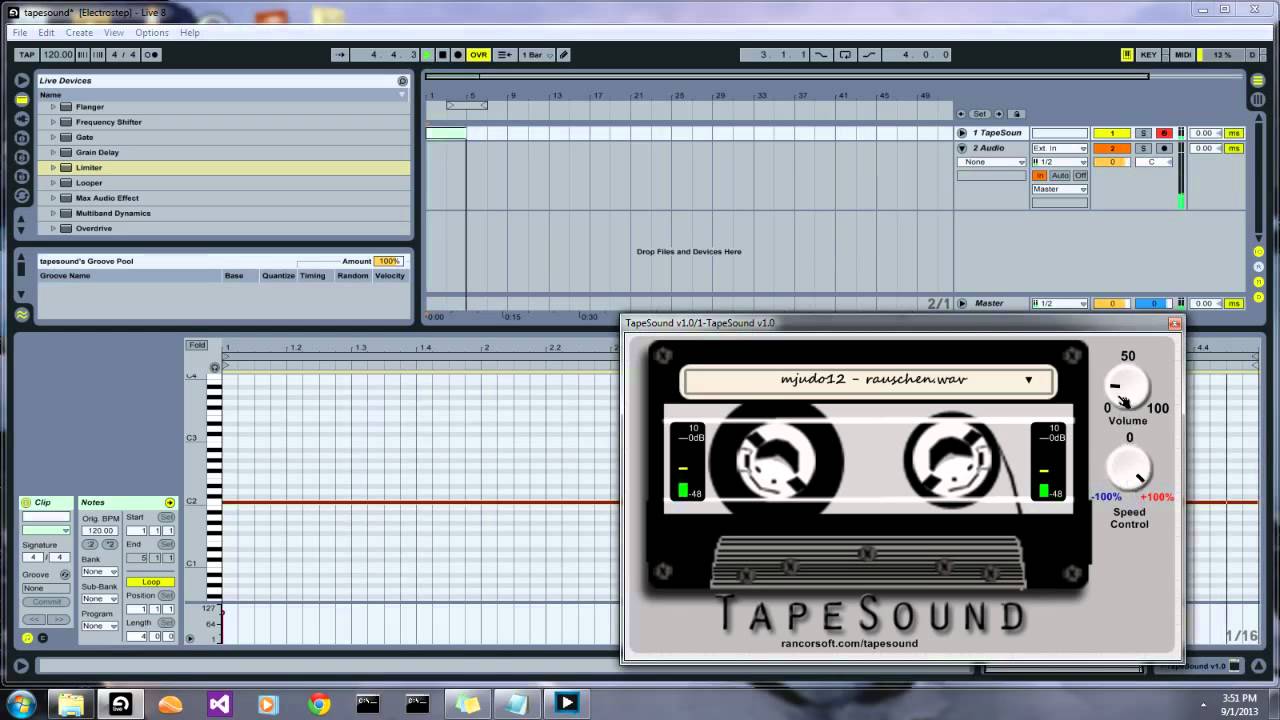1280x720 pixels.
Task: Open the Create menu
Action: [x=79, y=33]
